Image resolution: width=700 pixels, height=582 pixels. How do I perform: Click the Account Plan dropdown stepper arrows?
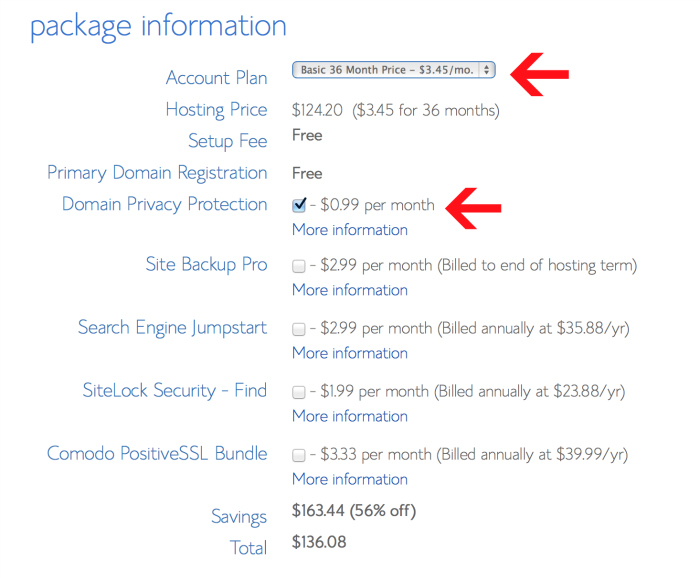[486, 70]
